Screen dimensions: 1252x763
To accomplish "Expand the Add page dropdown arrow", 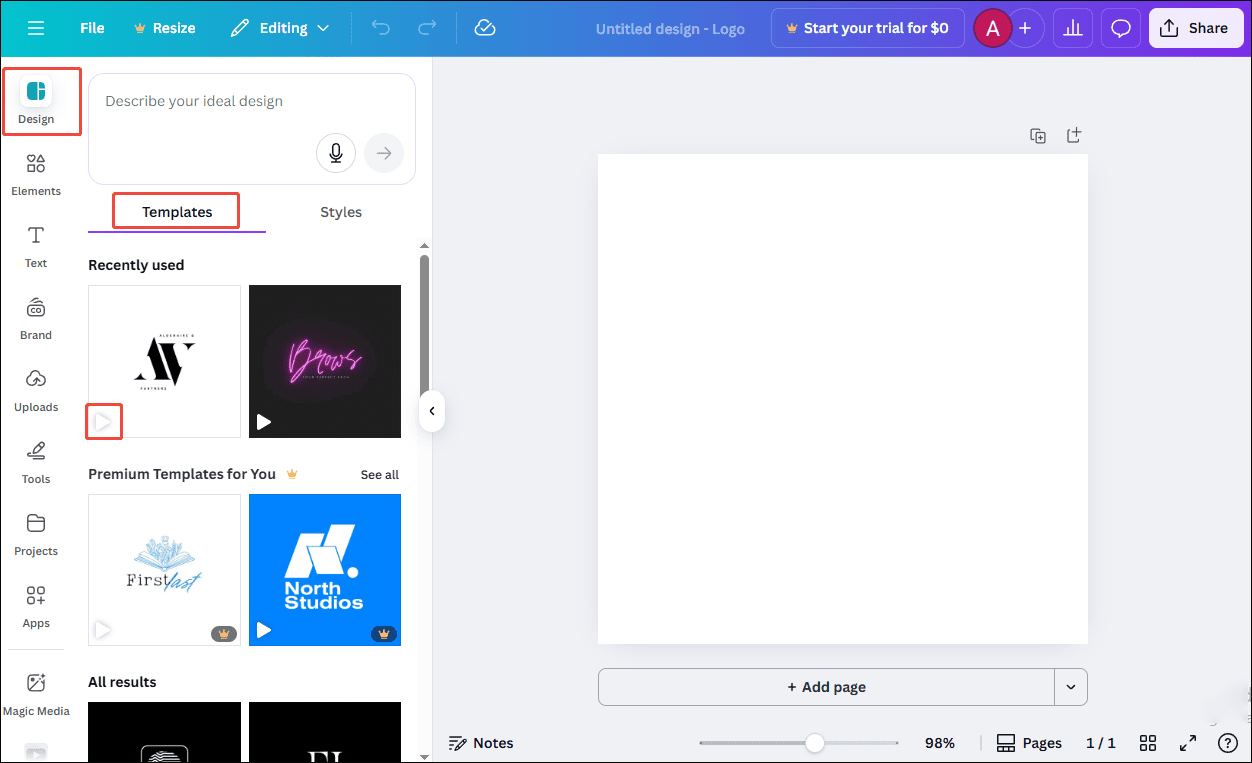I will tap(1071, 687).
